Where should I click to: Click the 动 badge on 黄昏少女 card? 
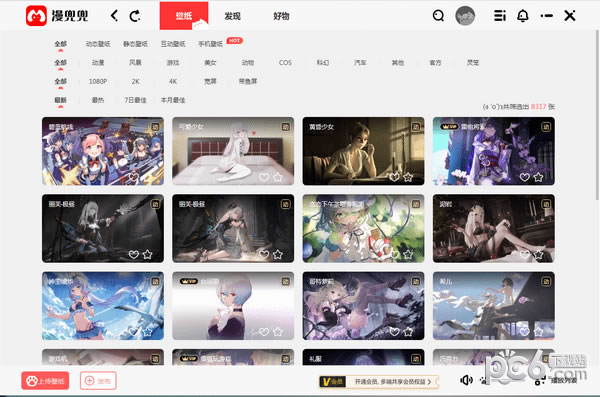[x=416, y=127]
